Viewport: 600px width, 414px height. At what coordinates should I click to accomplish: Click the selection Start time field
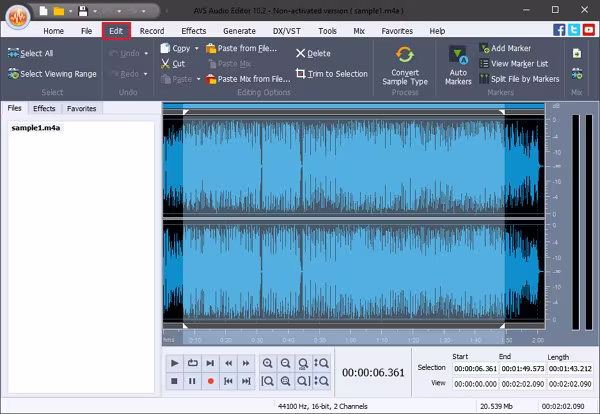pyautogui.click(x=476, y=368)
